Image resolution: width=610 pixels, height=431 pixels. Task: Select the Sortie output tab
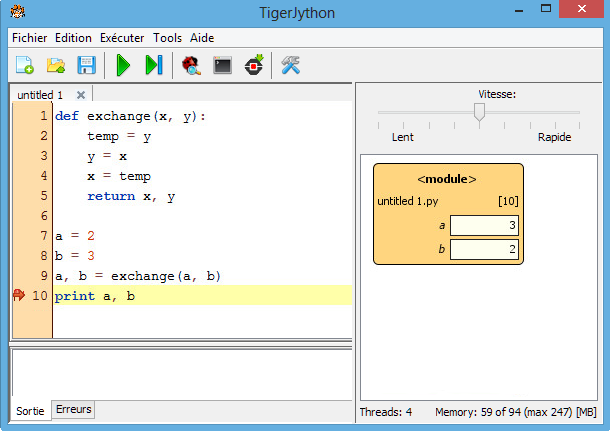(x=30, y=410)
